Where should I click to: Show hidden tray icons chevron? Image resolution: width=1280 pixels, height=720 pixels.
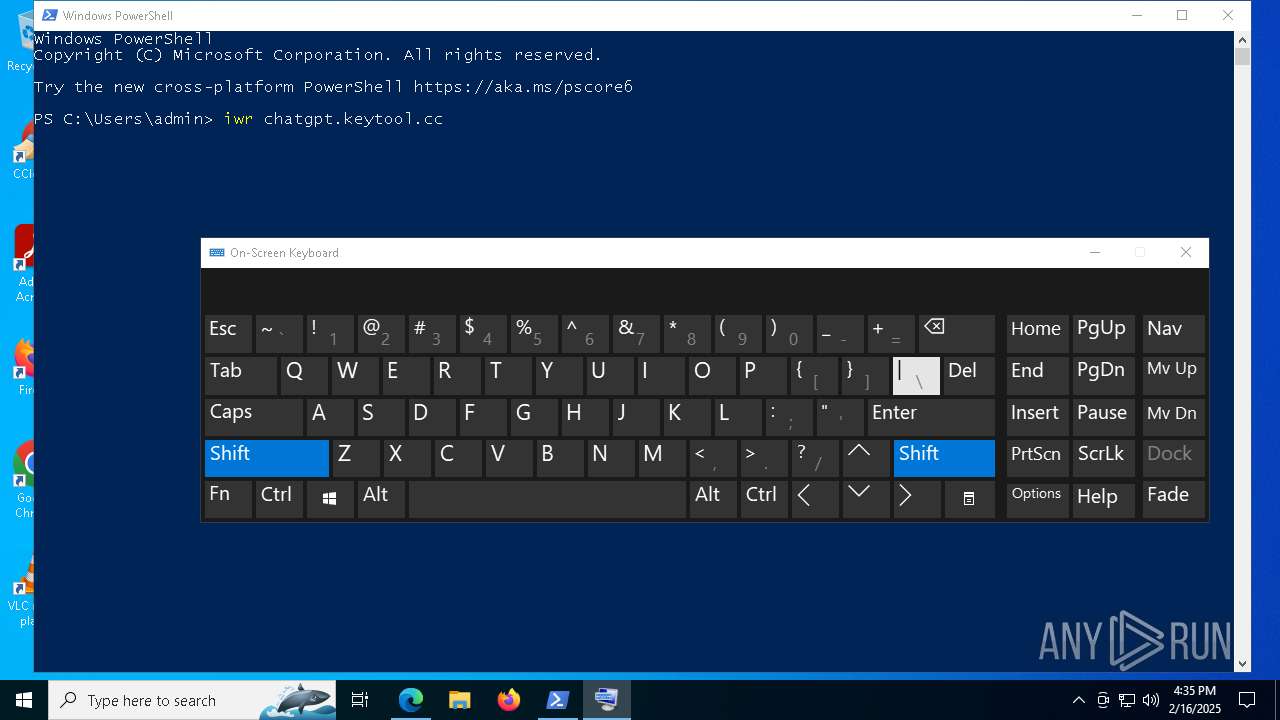pyautogui.click(x=1078, y=700)
